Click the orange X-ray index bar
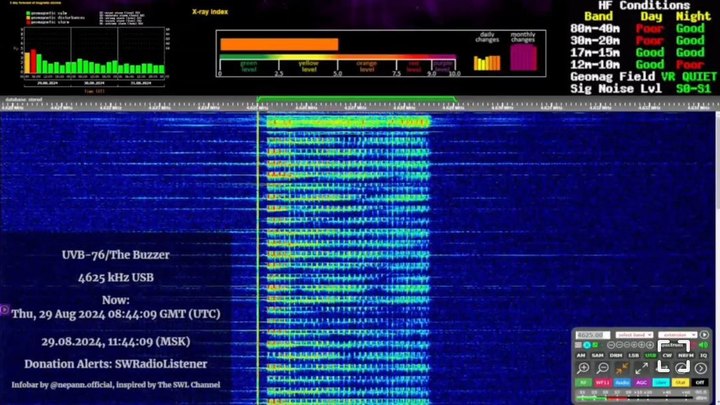 pos(279,44)
